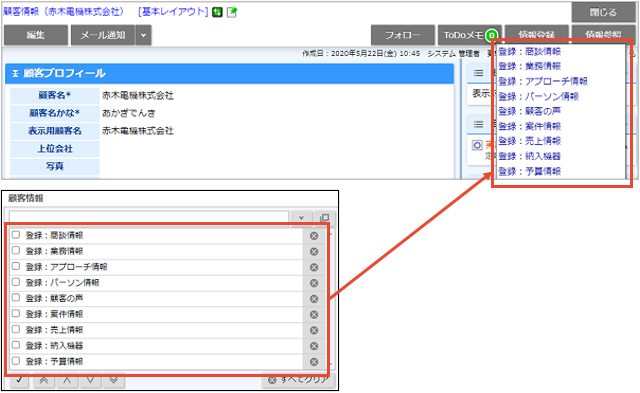640x393 pixels.
Task: Move selected item up one position
Action: (x=67, y=380)
